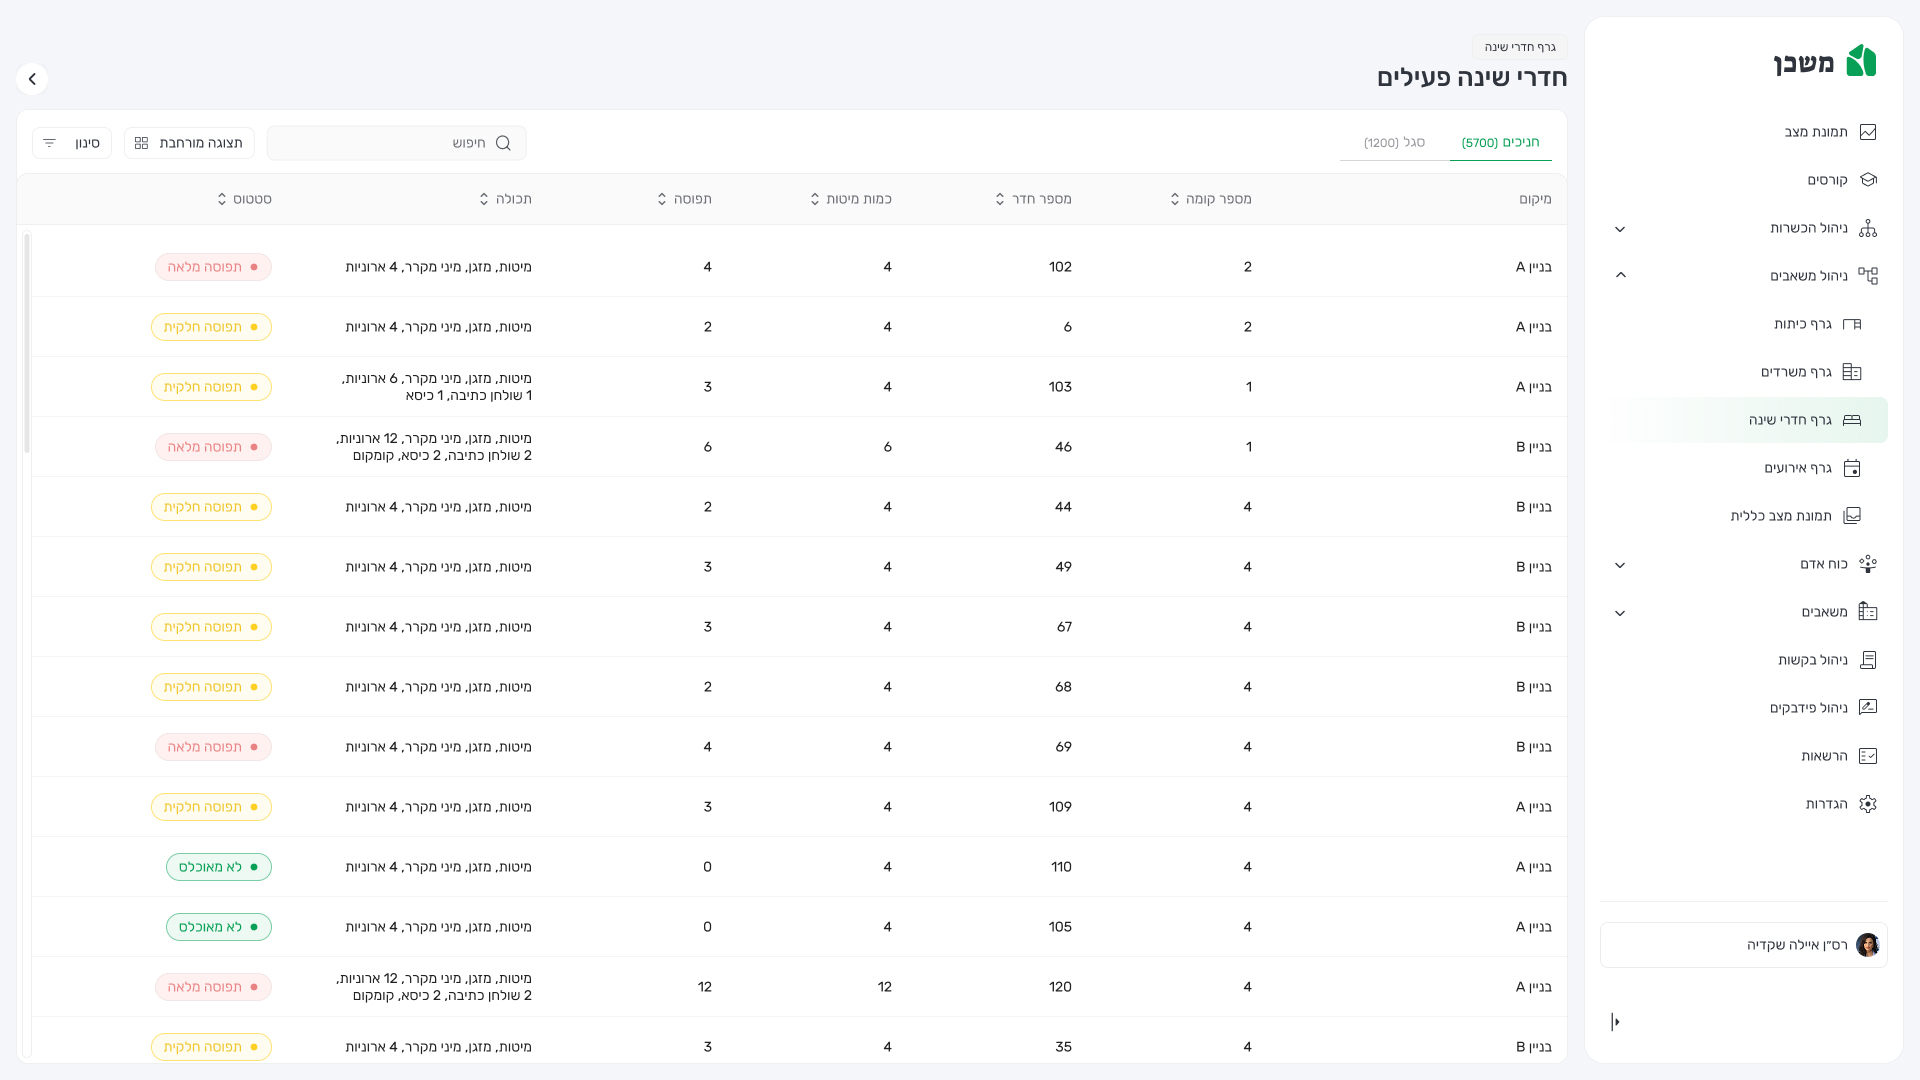This screenshot has width=1920, height=1080.
Task: Select the trainees (5700) tab
Action: click(x=1500, y=143)
